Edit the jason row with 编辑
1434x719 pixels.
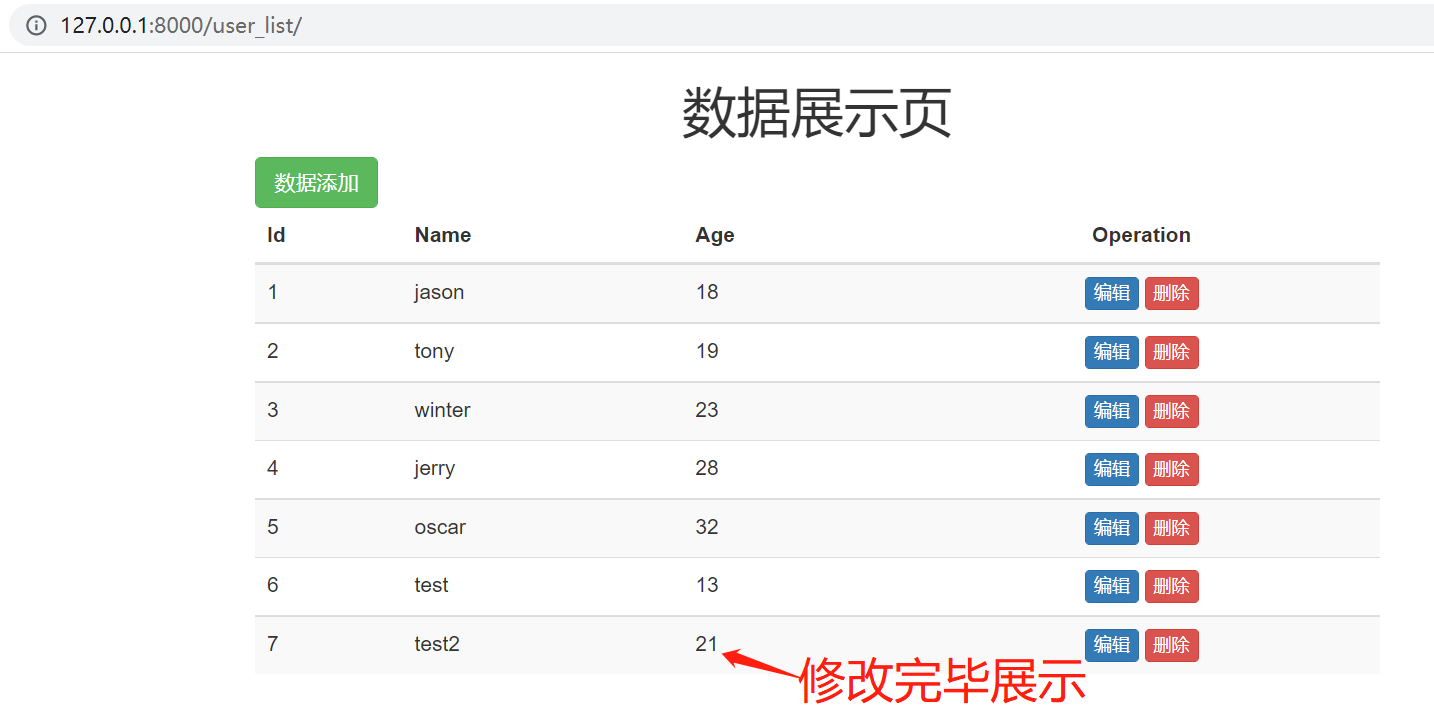tap(1111, 293)
